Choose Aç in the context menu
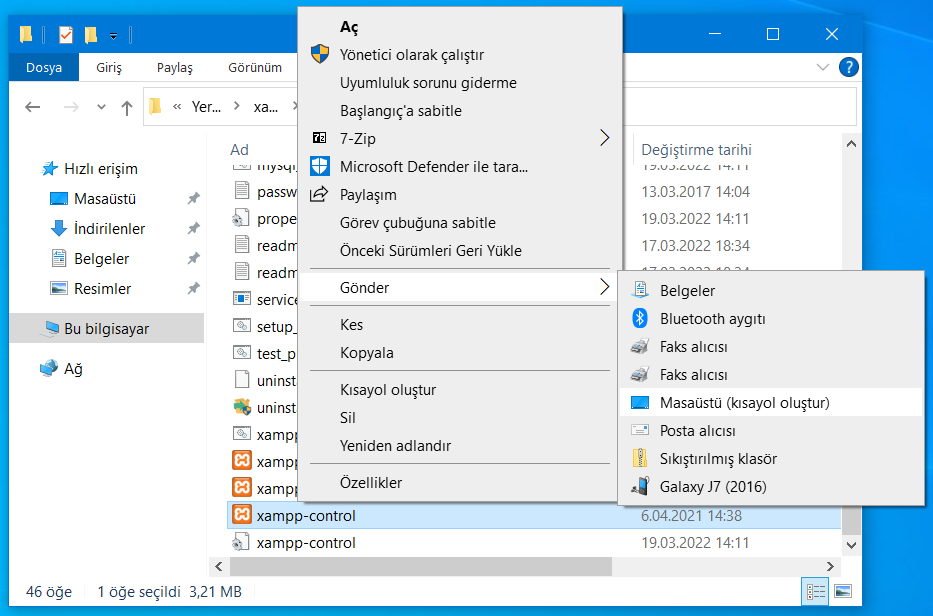This screenshot has height=616, width=933. 460,27
